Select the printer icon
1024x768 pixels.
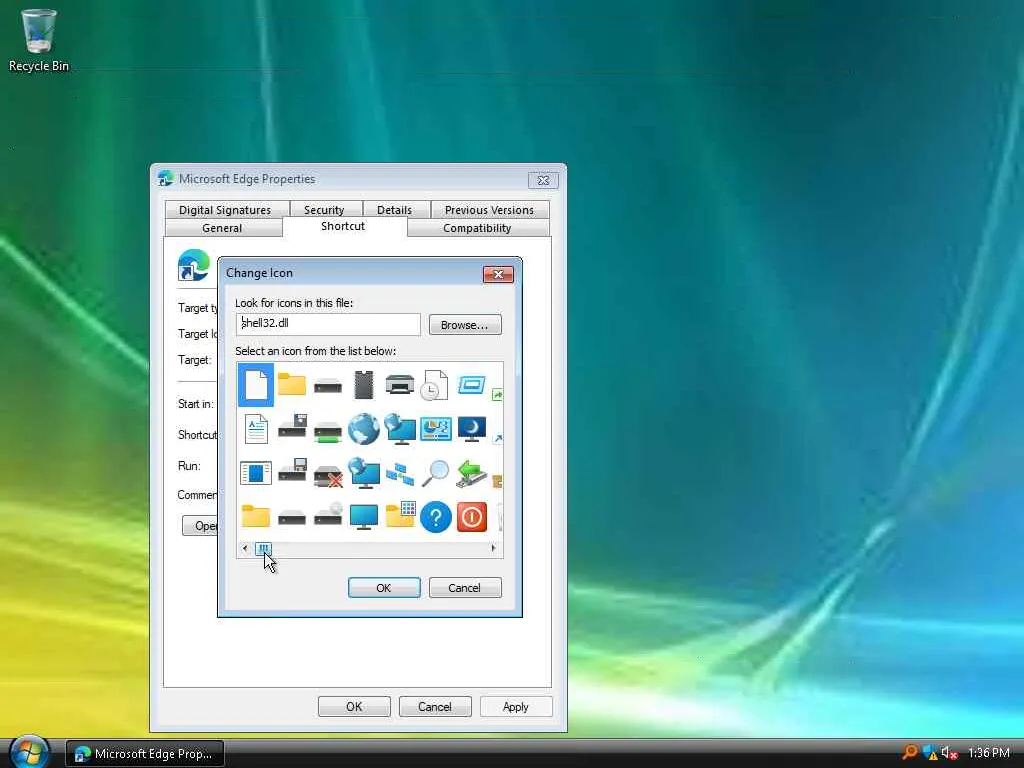(399, 384)
